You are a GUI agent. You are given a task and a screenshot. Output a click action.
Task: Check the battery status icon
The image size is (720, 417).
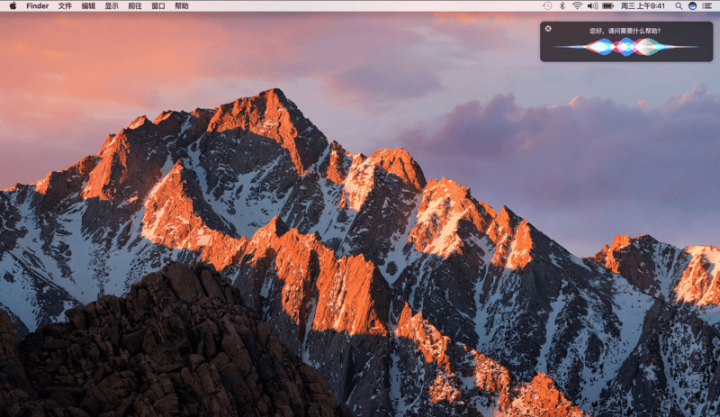tap(608, 6)
